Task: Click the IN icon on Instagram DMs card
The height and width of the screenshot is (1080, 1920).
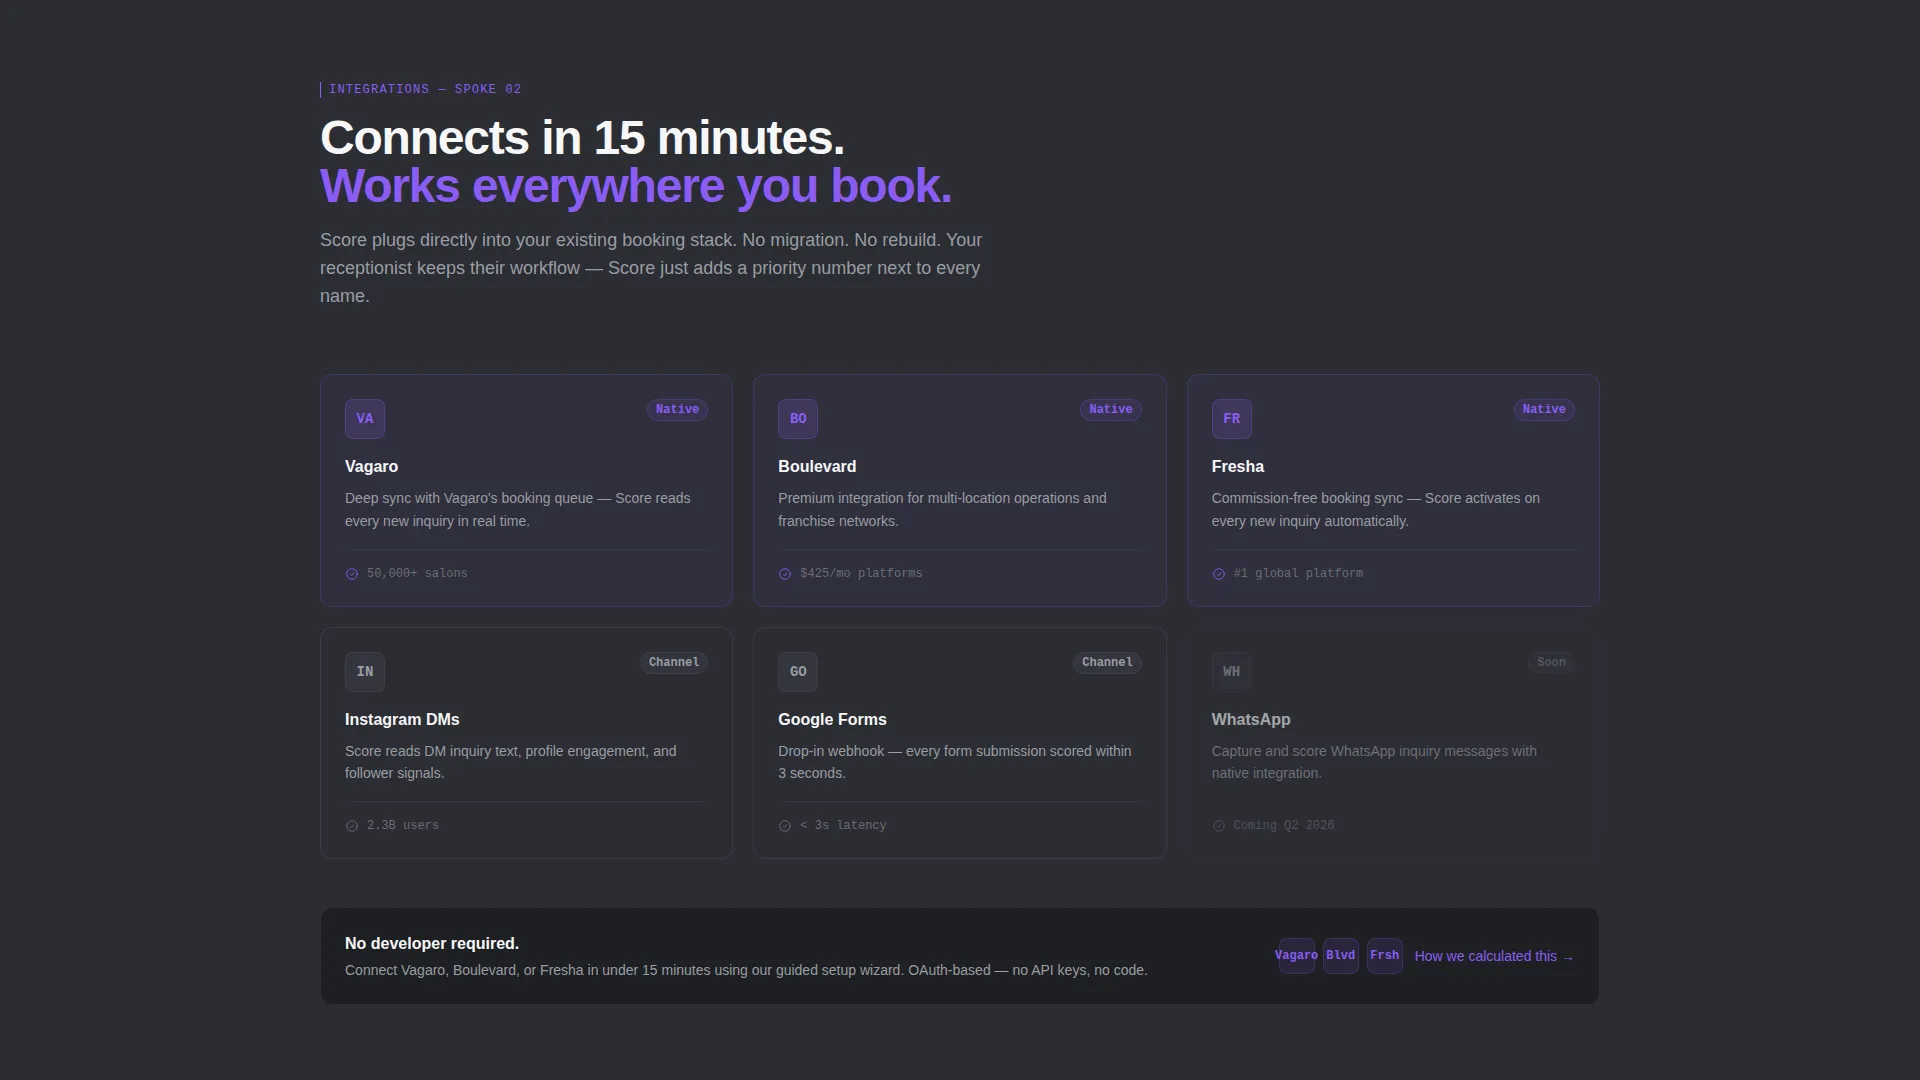Action: [364, 672]
